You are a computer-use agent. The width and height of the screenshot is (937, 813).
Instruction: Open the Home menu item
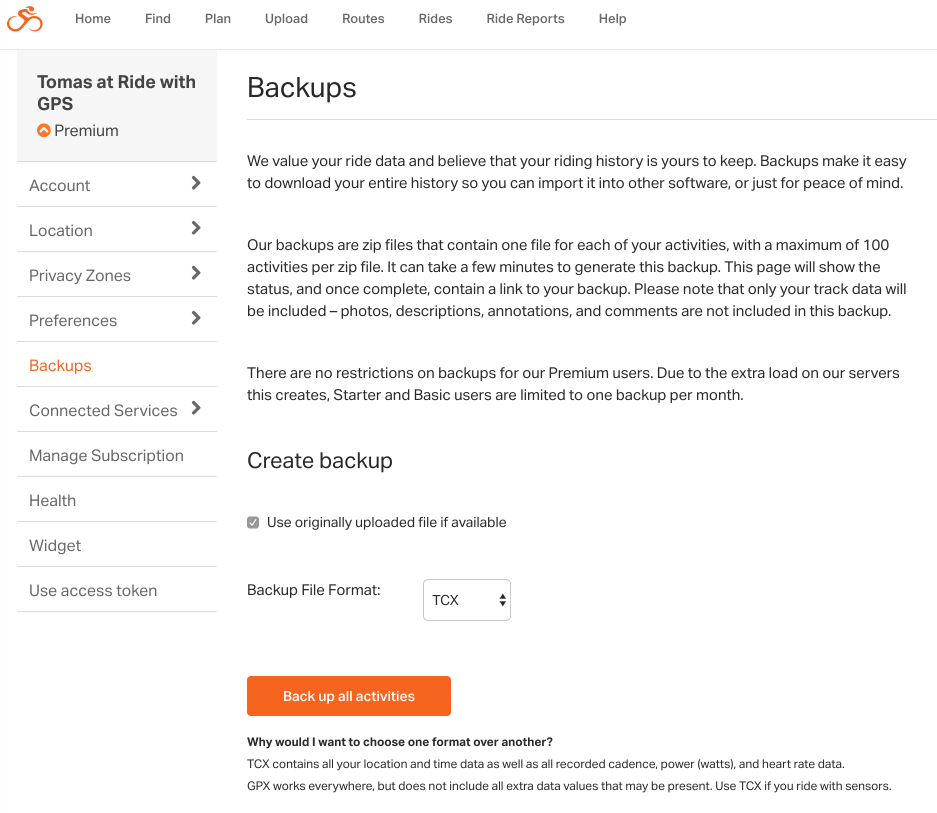pos(93,19)
